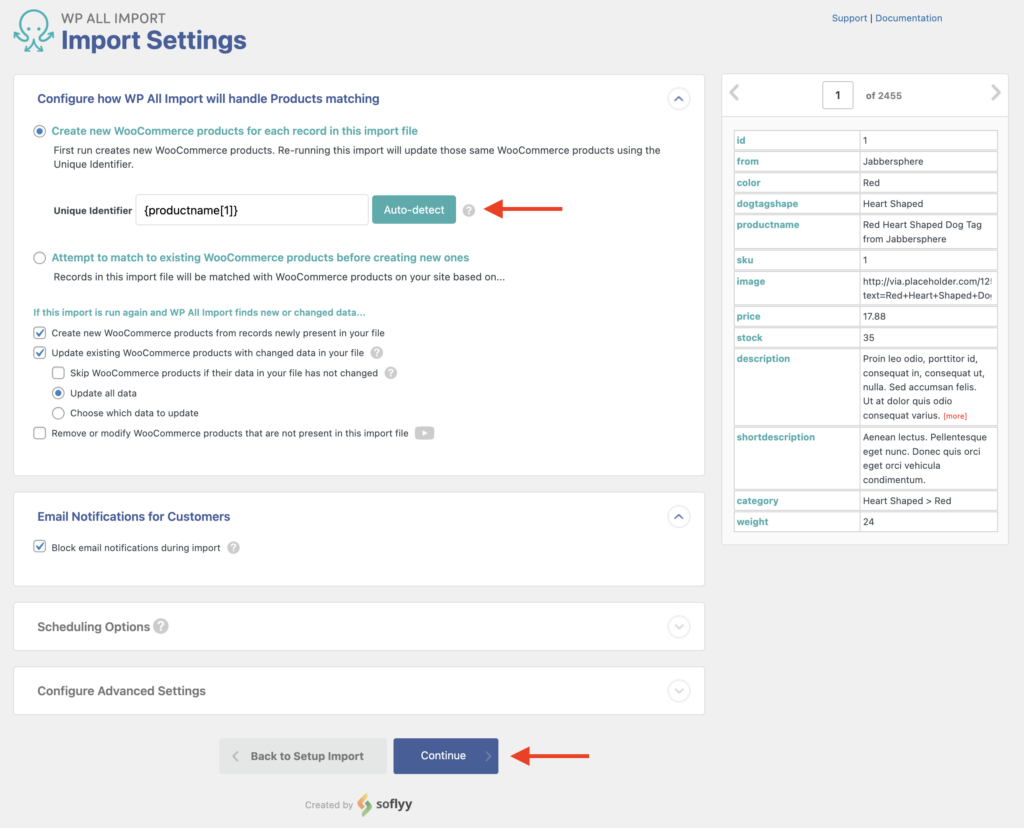
Task: Click the help icon beside Scheduling Options
Action: [162, 626]
